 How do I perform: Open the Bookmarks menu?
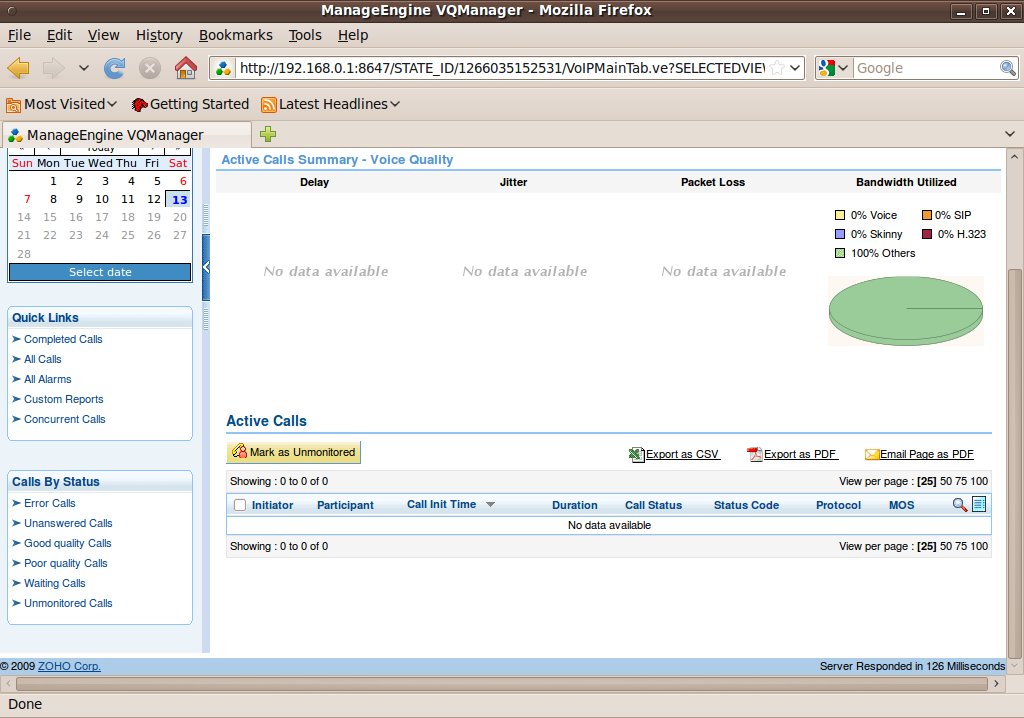coord(235,35)
